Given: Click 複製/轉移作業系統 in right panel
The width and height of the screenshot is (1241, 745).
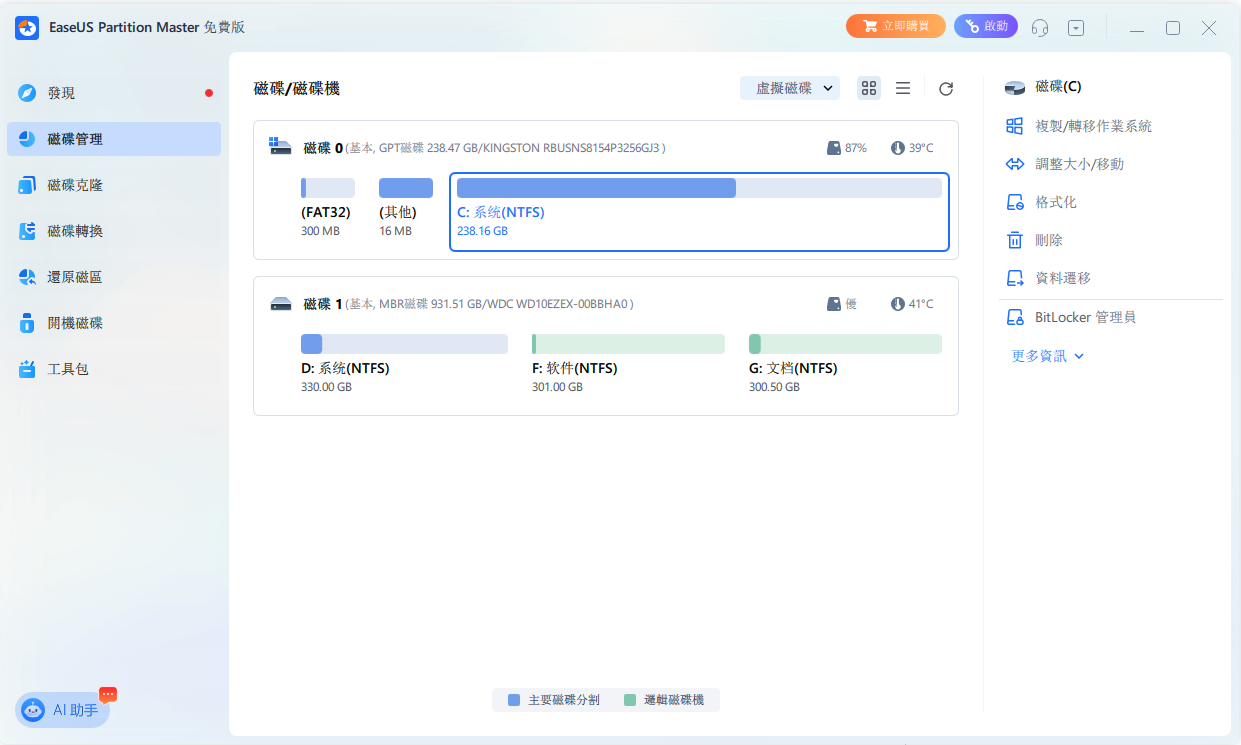Looking at the screenshot, I should tap(1093, 126).
